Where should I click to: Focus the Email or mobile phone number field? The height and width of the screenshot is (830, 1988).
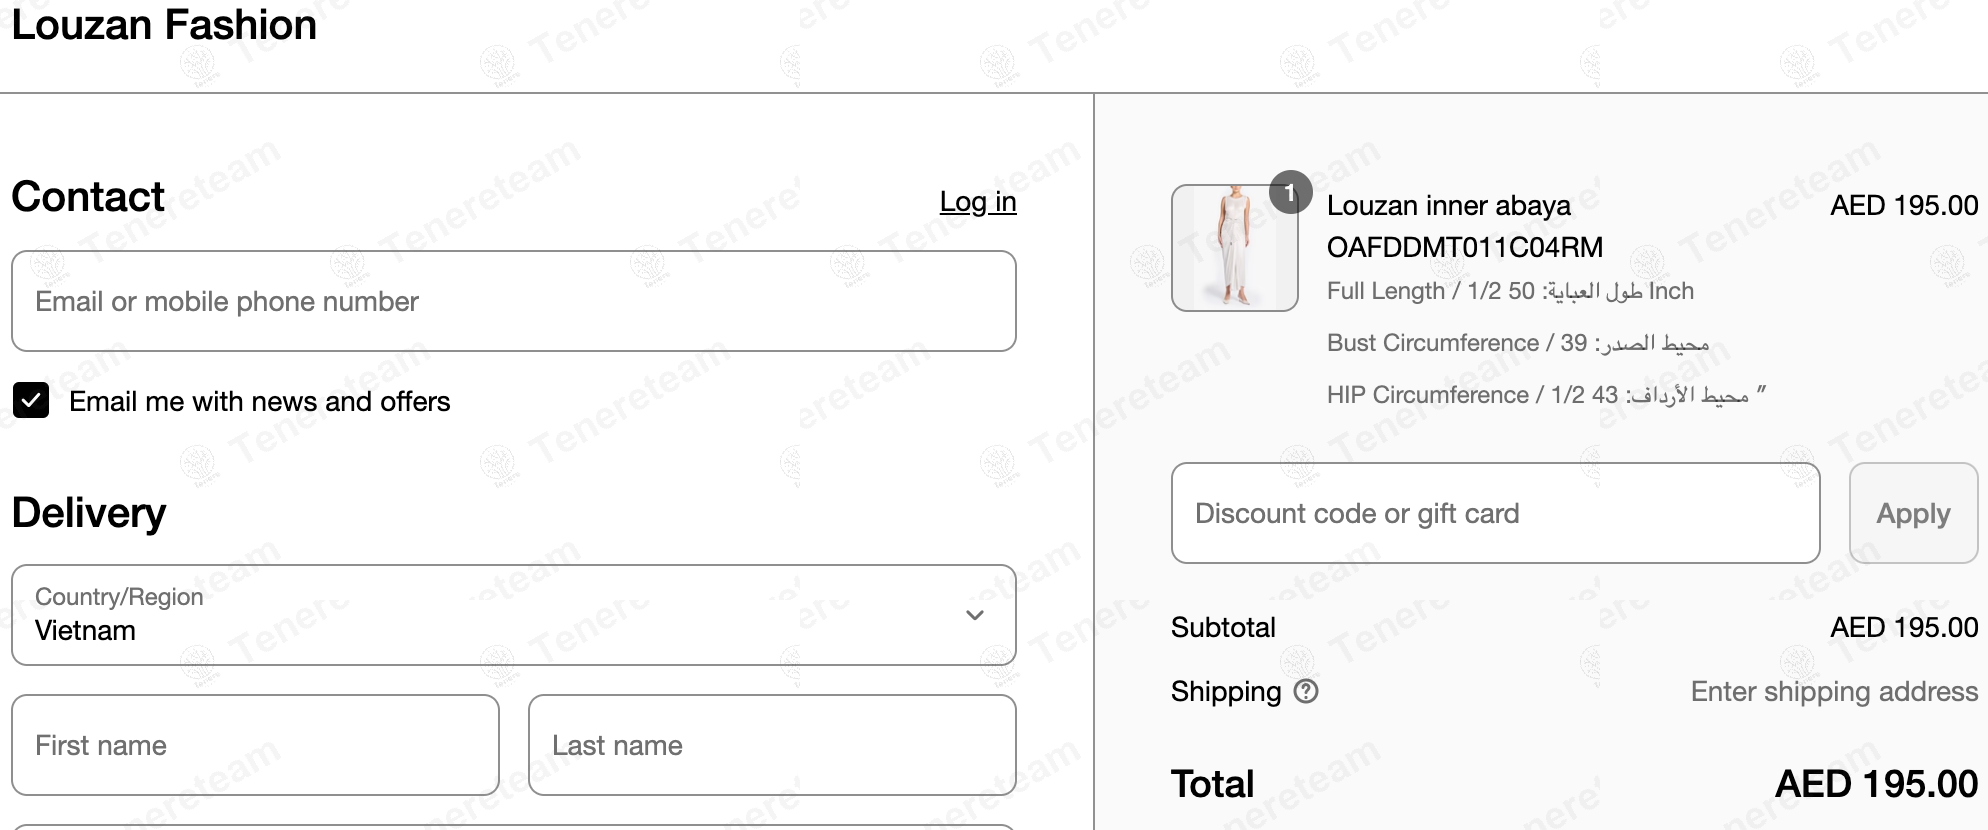click(x=514, y=301)
